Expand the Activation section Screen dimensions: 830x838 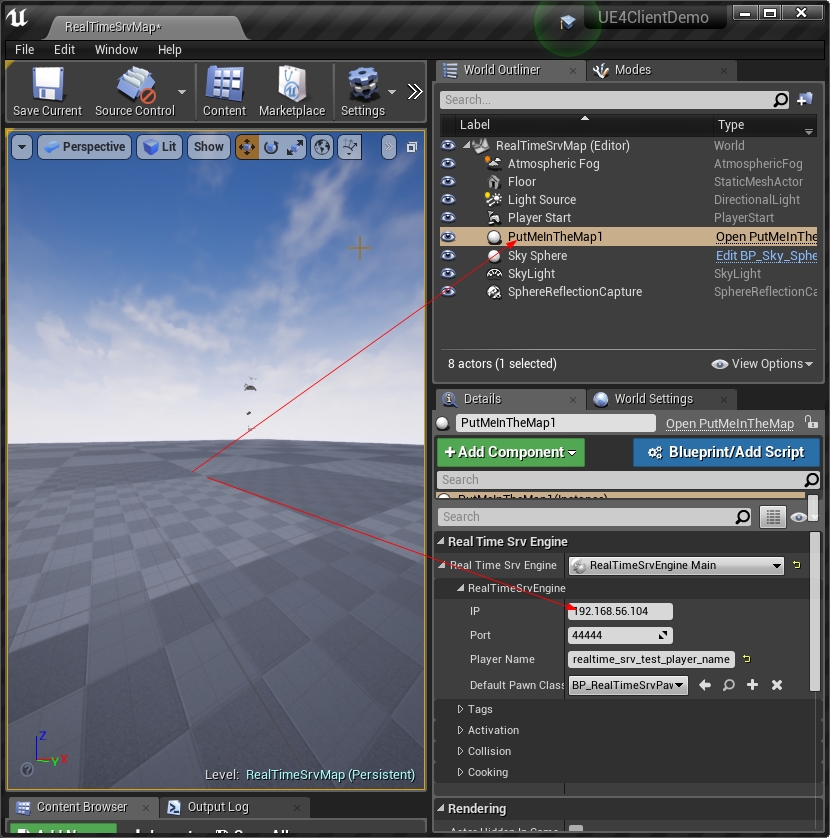click(460, 730)
